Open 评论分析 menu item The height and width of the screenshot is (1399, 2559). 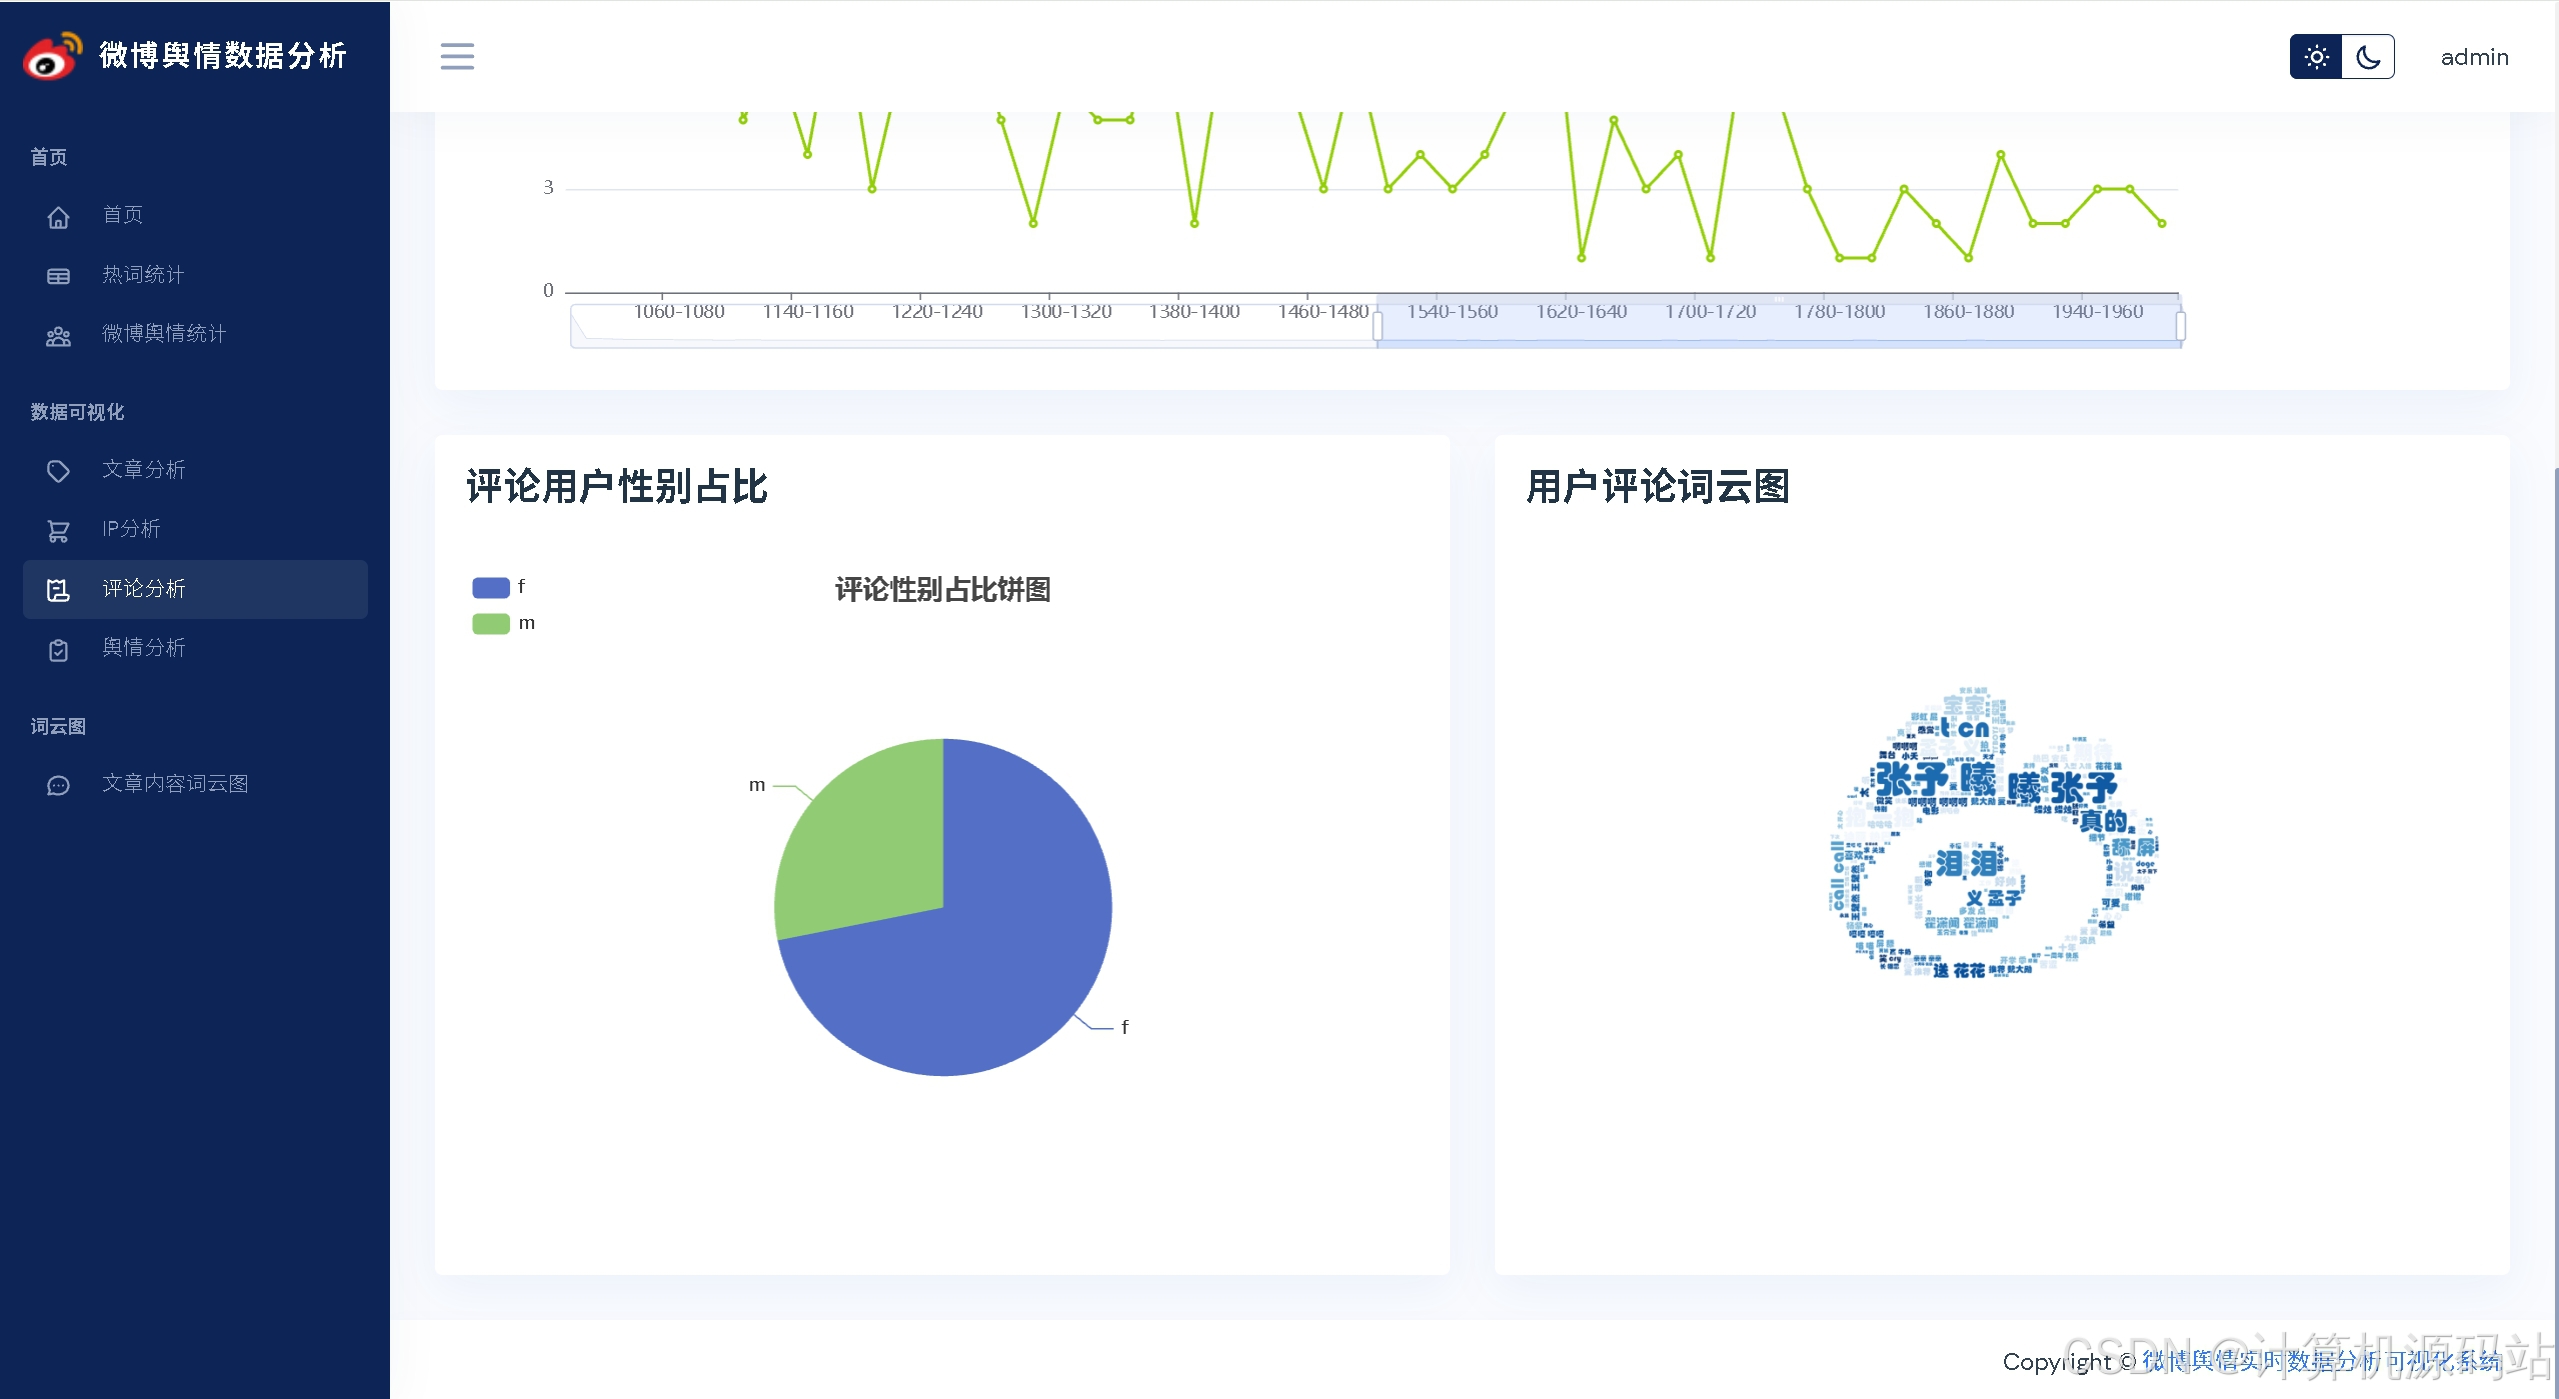[144, 589]
